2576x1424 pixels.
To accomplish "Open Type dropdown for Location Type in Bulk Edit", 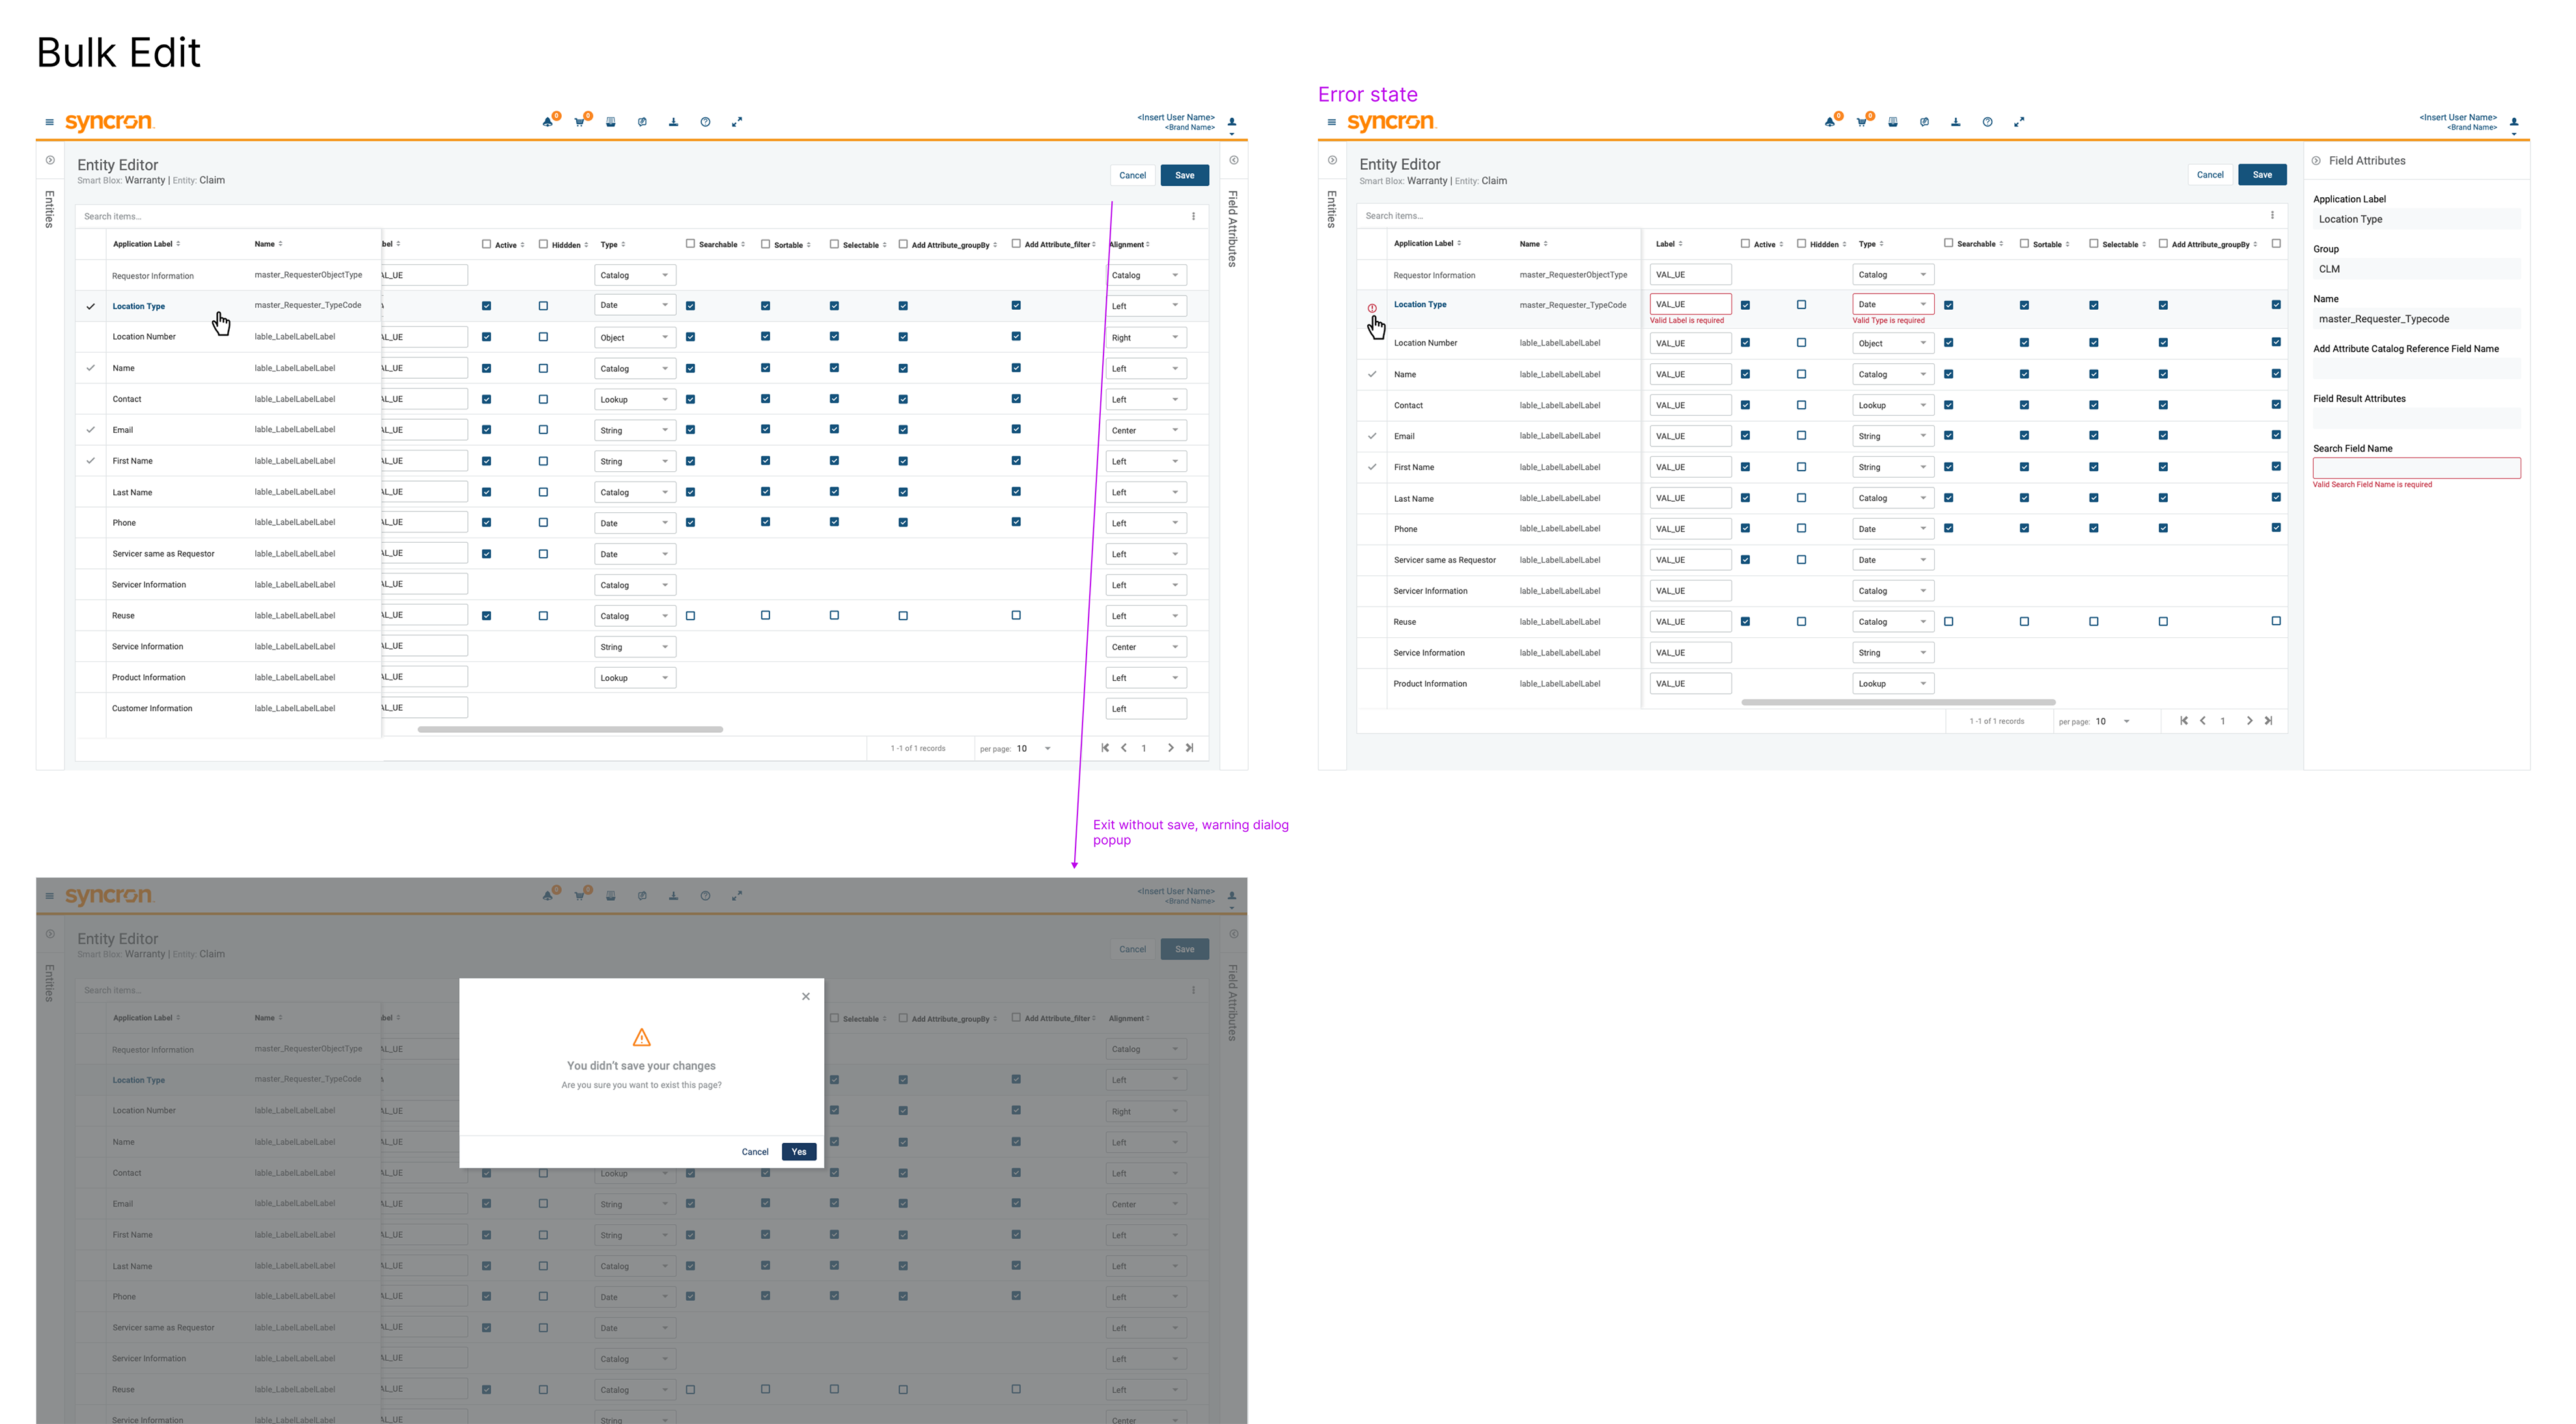I will point(635,305).
